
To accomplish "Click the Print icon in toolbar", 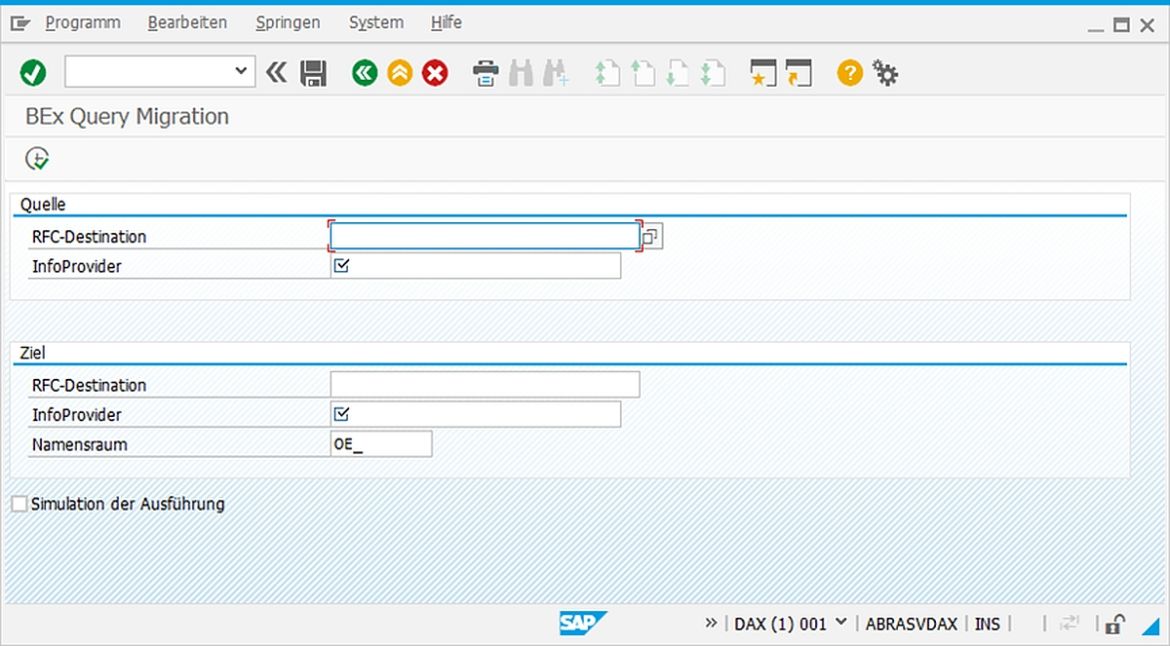I will tap(485, 73).
